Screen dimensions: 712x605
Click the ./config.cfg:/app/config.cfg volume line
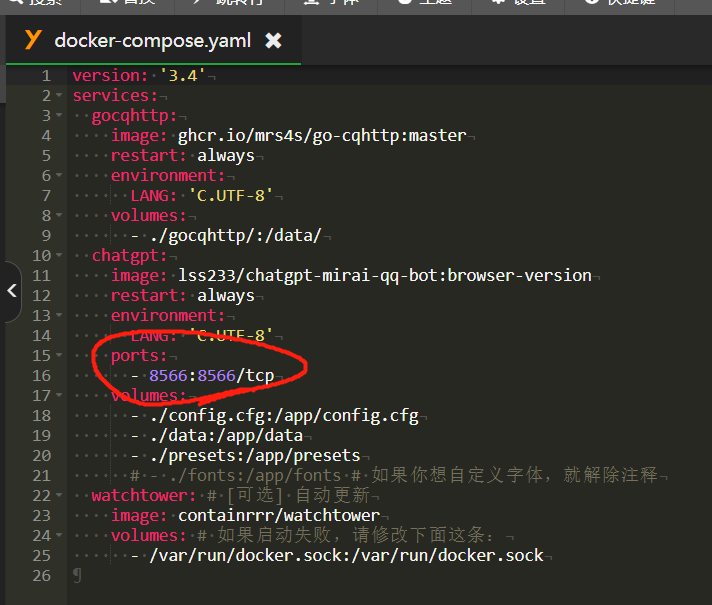pyautogui.click(x=284, y=416)
